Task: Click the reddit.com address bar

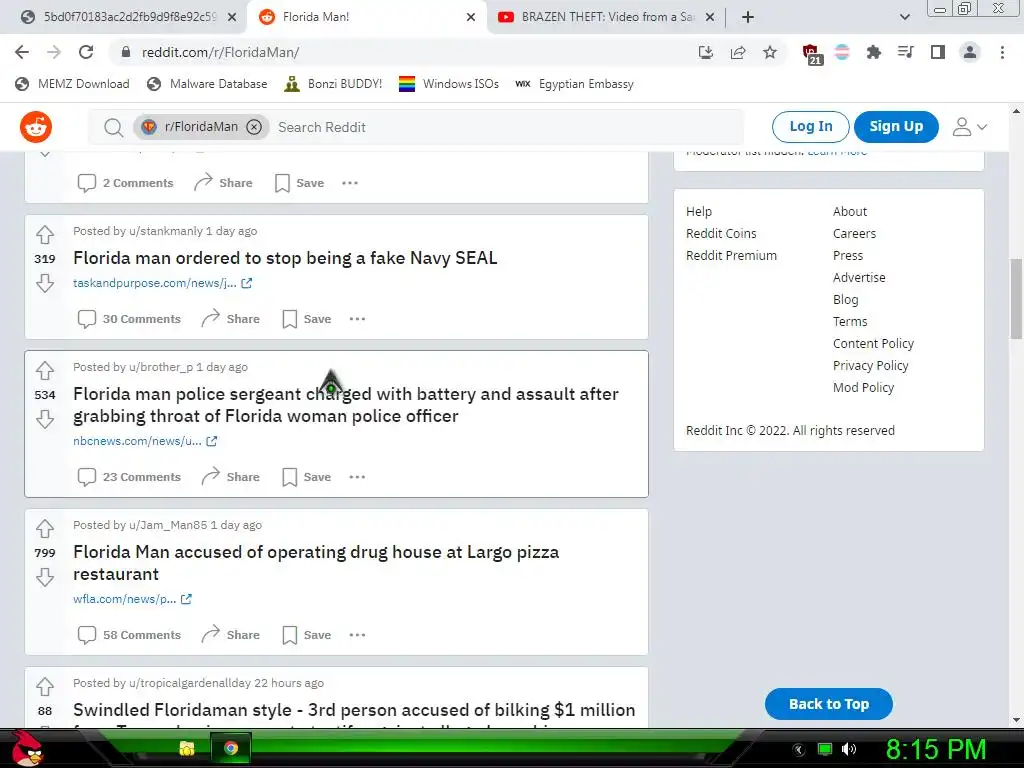Action: pyautogui.click(x=405, y=52)
